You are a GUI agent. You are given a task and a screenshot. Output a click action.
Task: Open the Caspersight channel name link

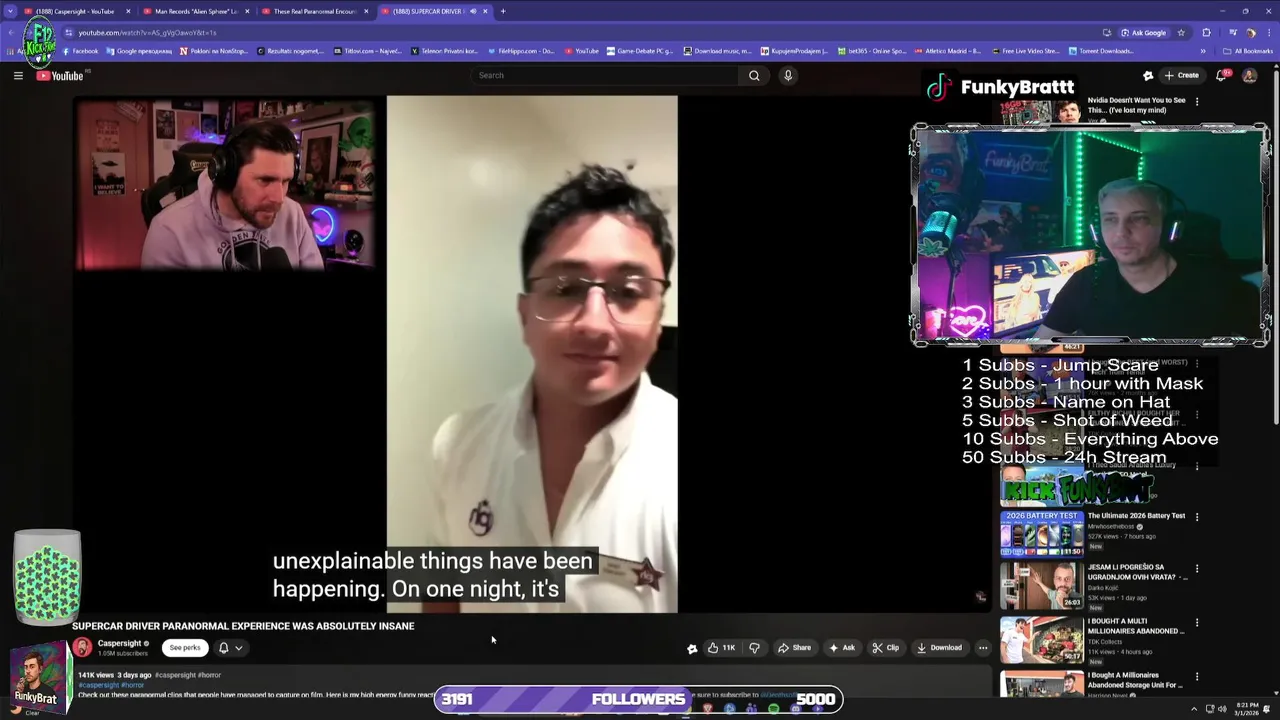point(119,643)
